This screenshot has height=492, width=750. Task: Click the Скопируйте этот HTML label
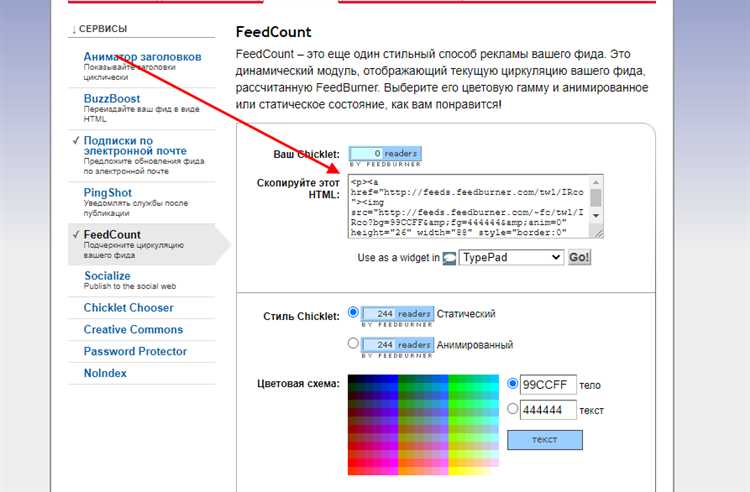298,188
